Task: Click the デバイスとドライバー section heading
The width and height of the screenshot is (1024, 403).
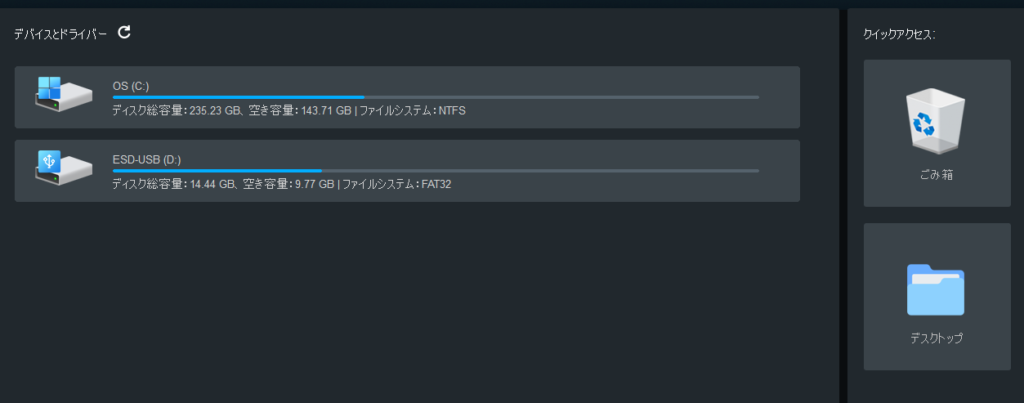Action: [60, 34]
